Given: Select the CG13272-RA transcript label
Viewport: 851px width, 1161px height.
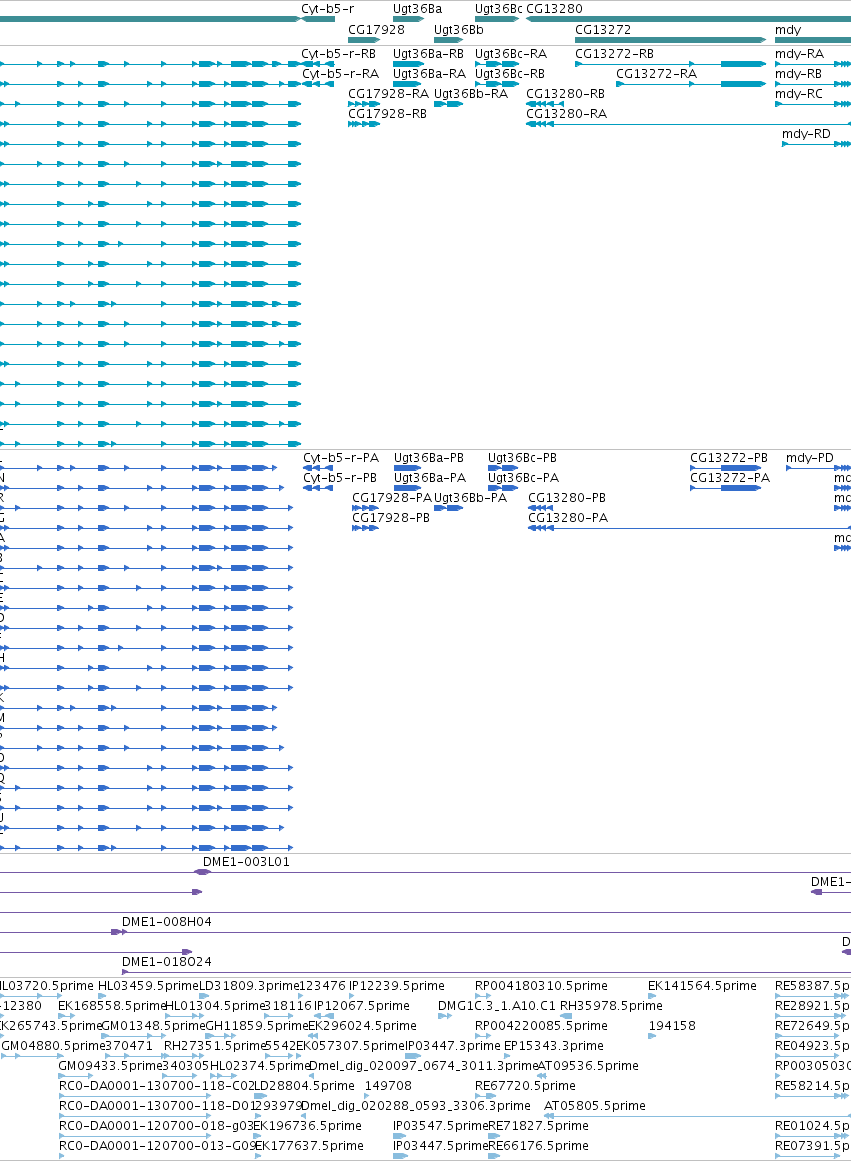Looking at the screenshot, I should coord(656,74).
